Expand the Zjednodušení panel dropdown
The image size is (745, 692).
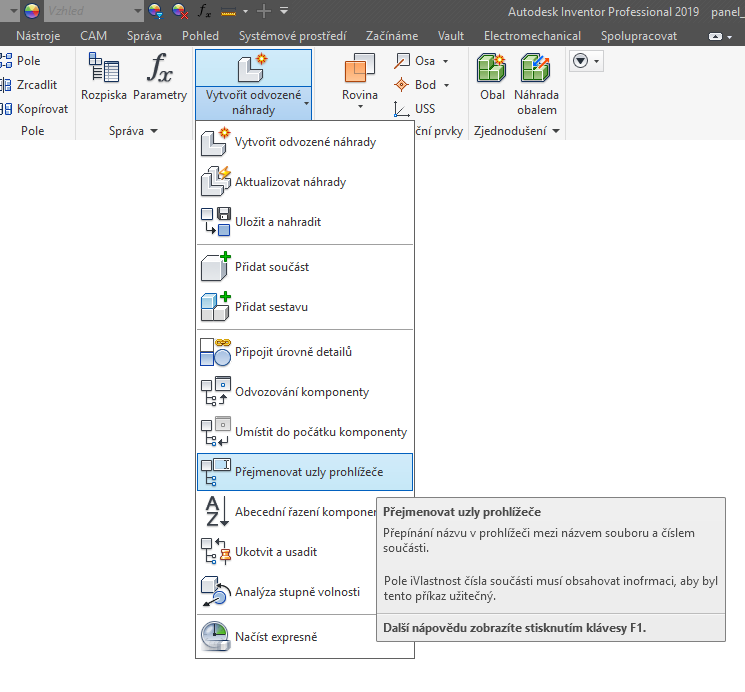(556, 131)
